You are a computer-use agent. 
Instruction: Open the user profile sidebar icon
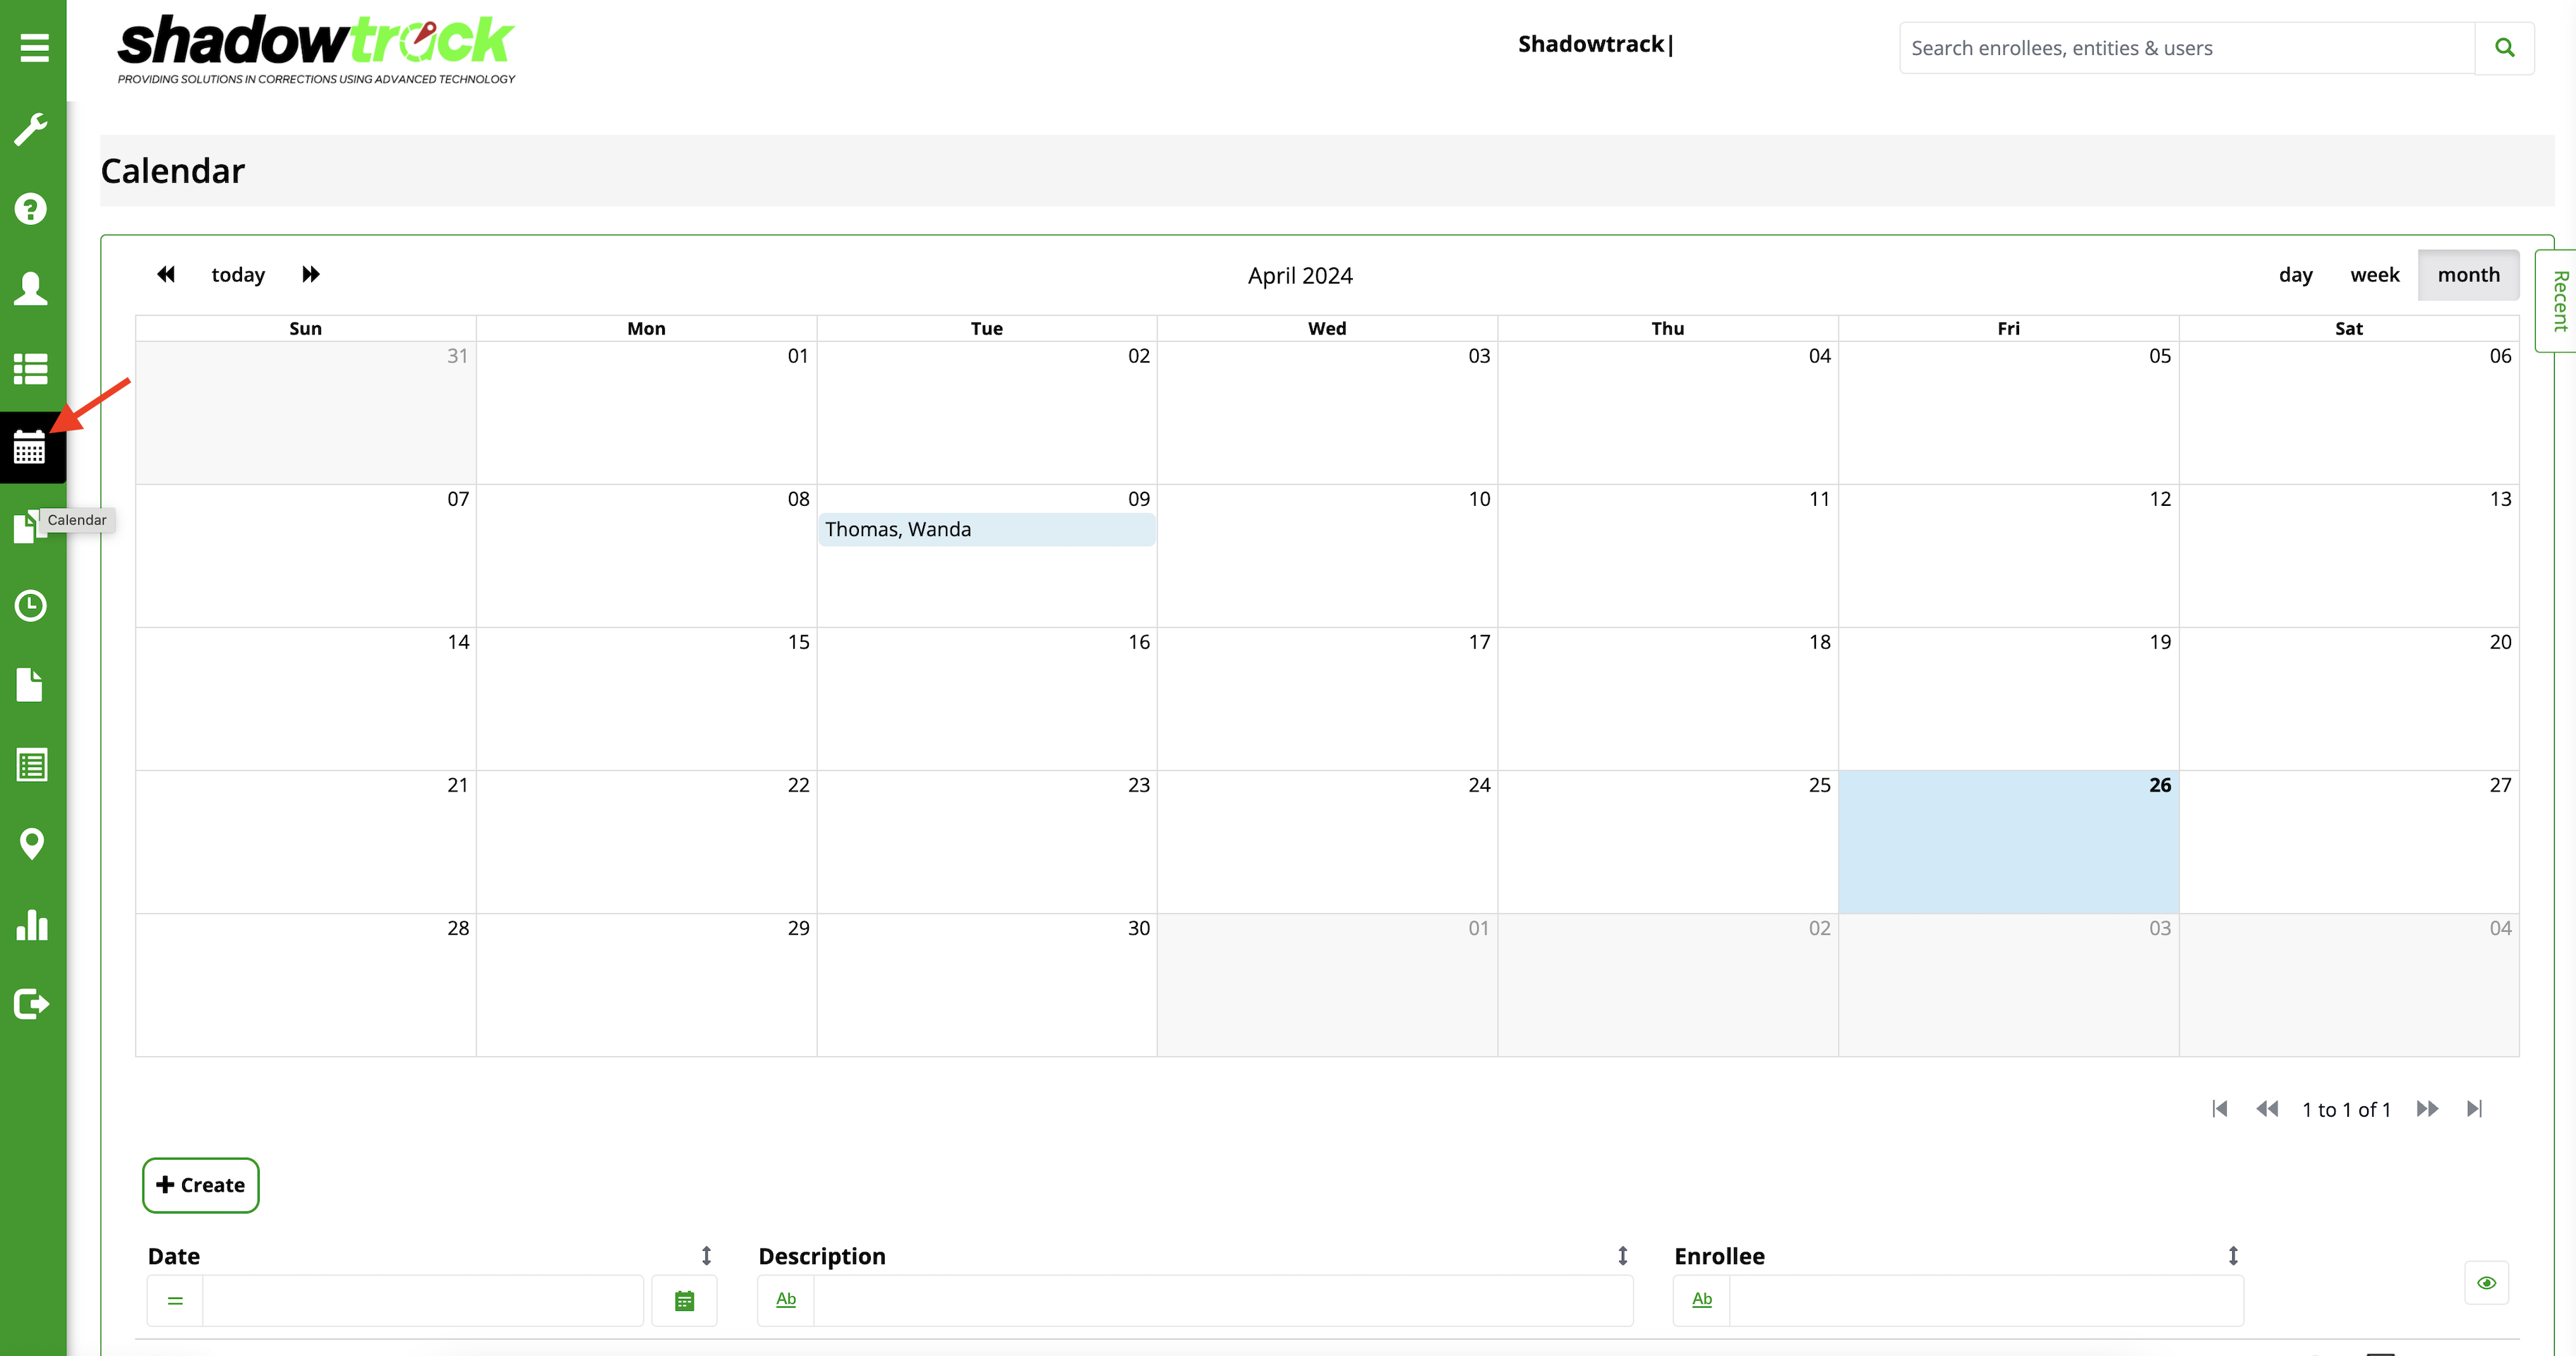point(31,289)
